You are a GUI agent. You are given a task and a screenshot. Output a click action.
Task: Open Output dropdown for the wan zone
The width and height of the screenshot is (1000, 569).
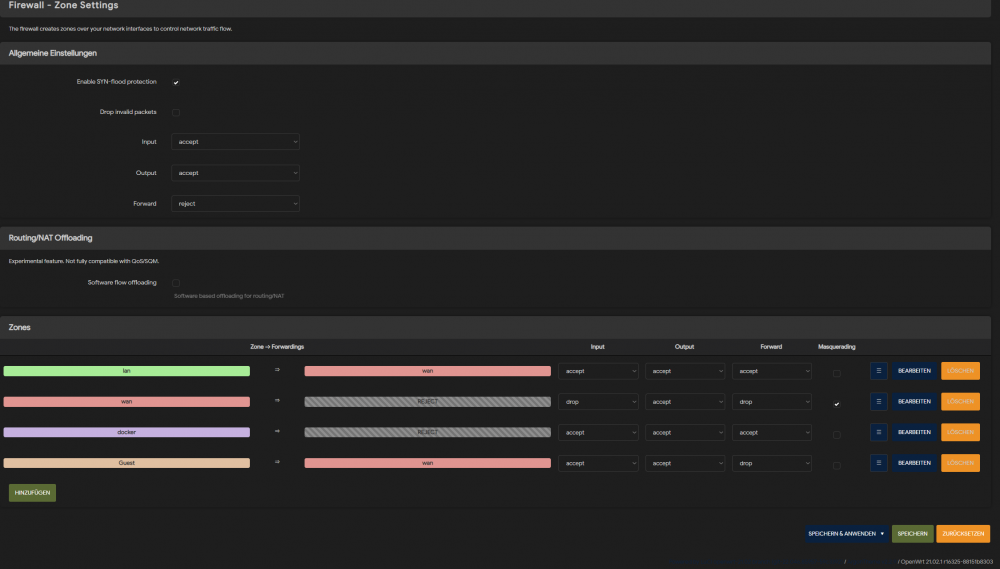tap(685, 402)
